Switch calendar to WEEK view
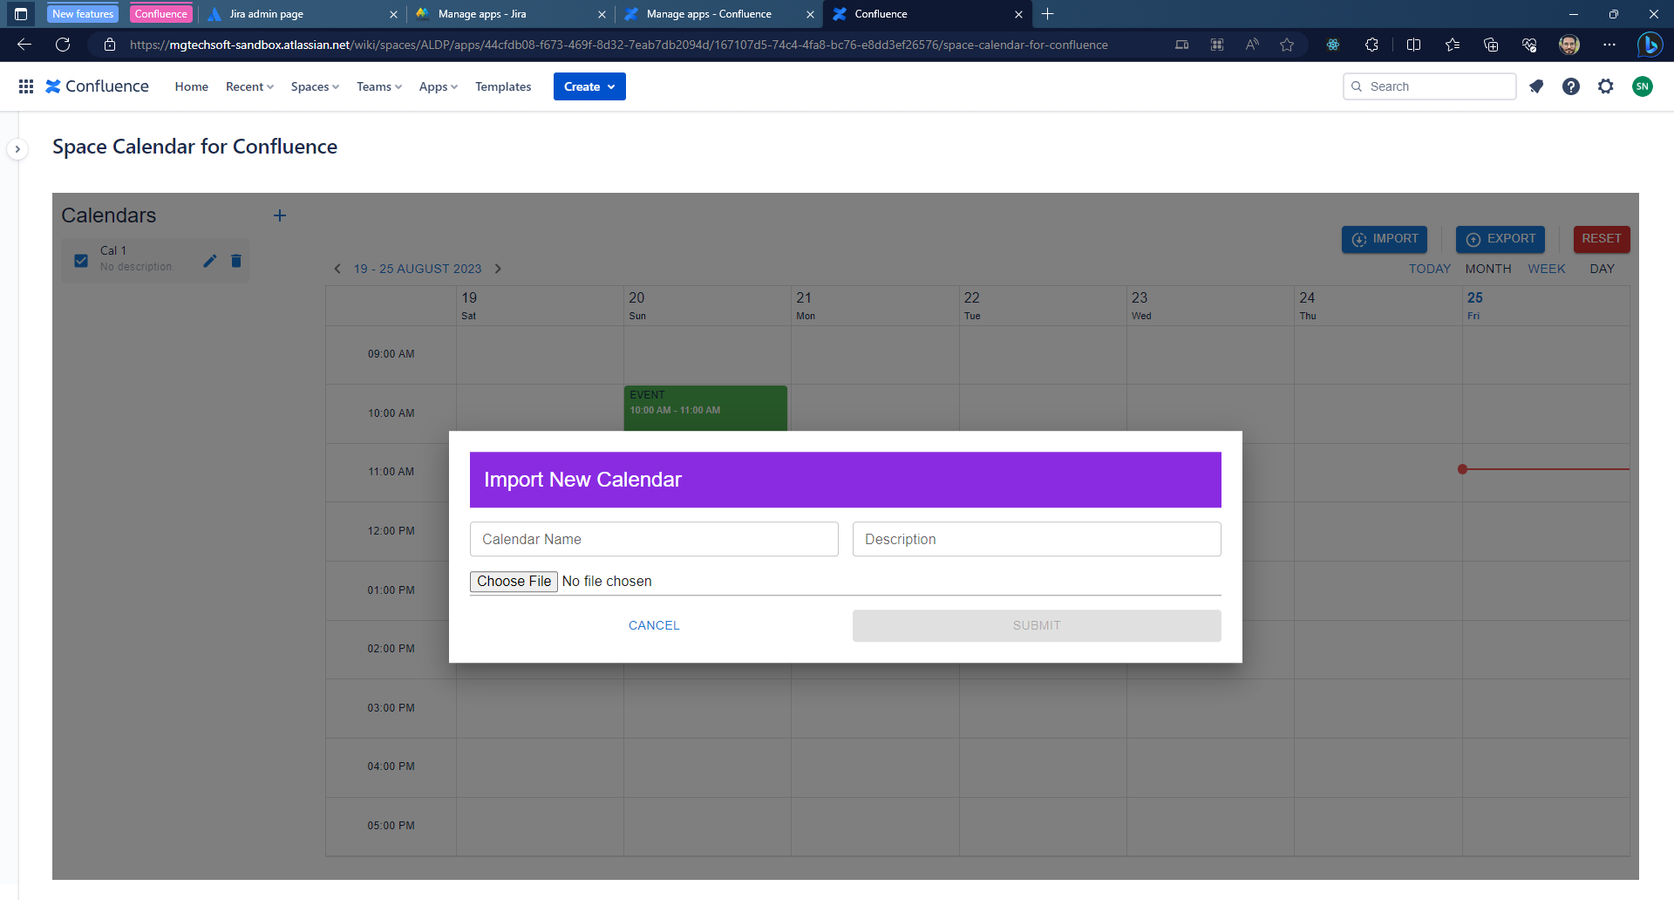1674x900 pixels. 1546,269
